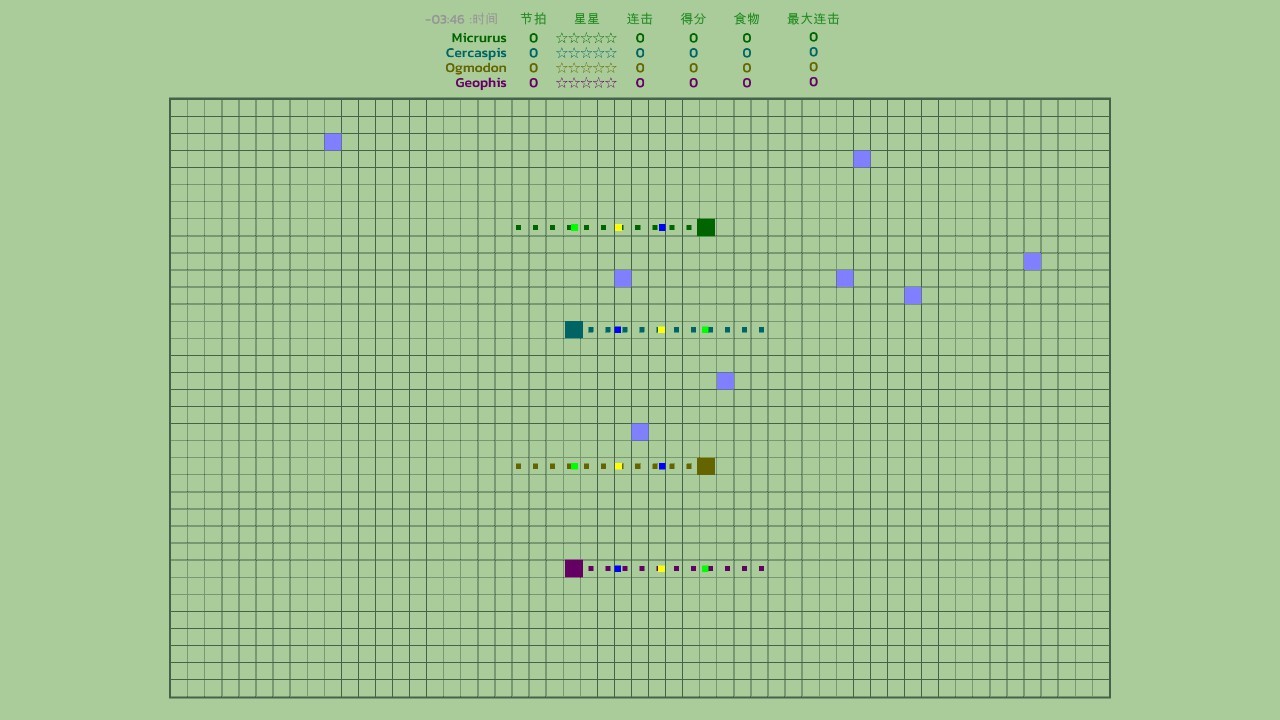
Task: Click the yellow segment in Micrurus's snake body
Action: 619,228
